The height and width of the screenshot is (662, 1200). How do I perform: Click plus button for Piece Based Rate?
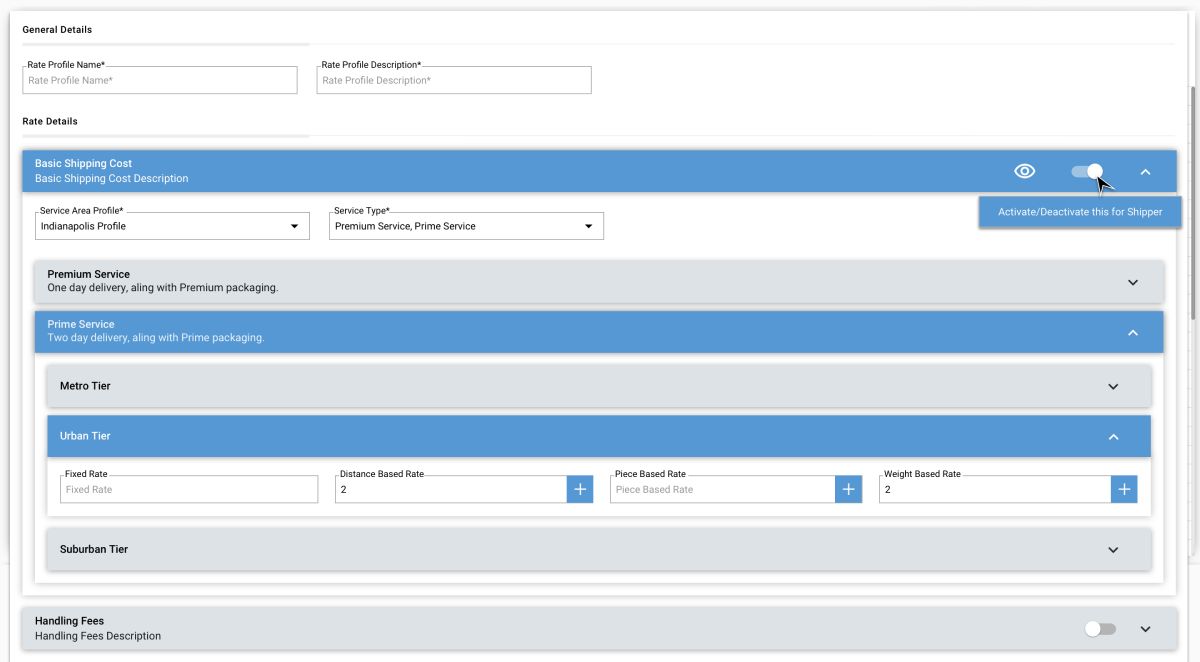(x=848, y=489)
